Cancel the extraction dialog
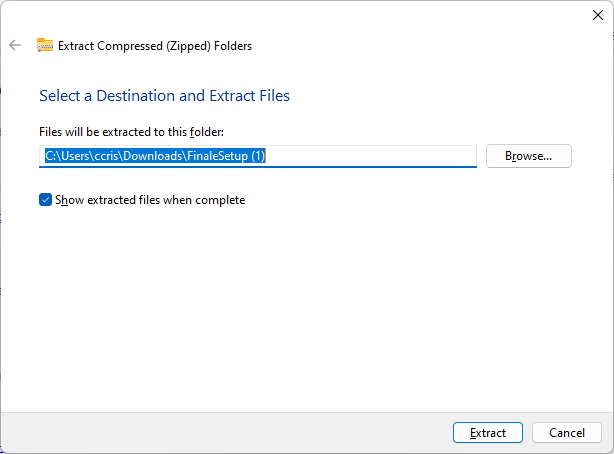Screen dimensions: 614x454 click(x=566, y=433)
